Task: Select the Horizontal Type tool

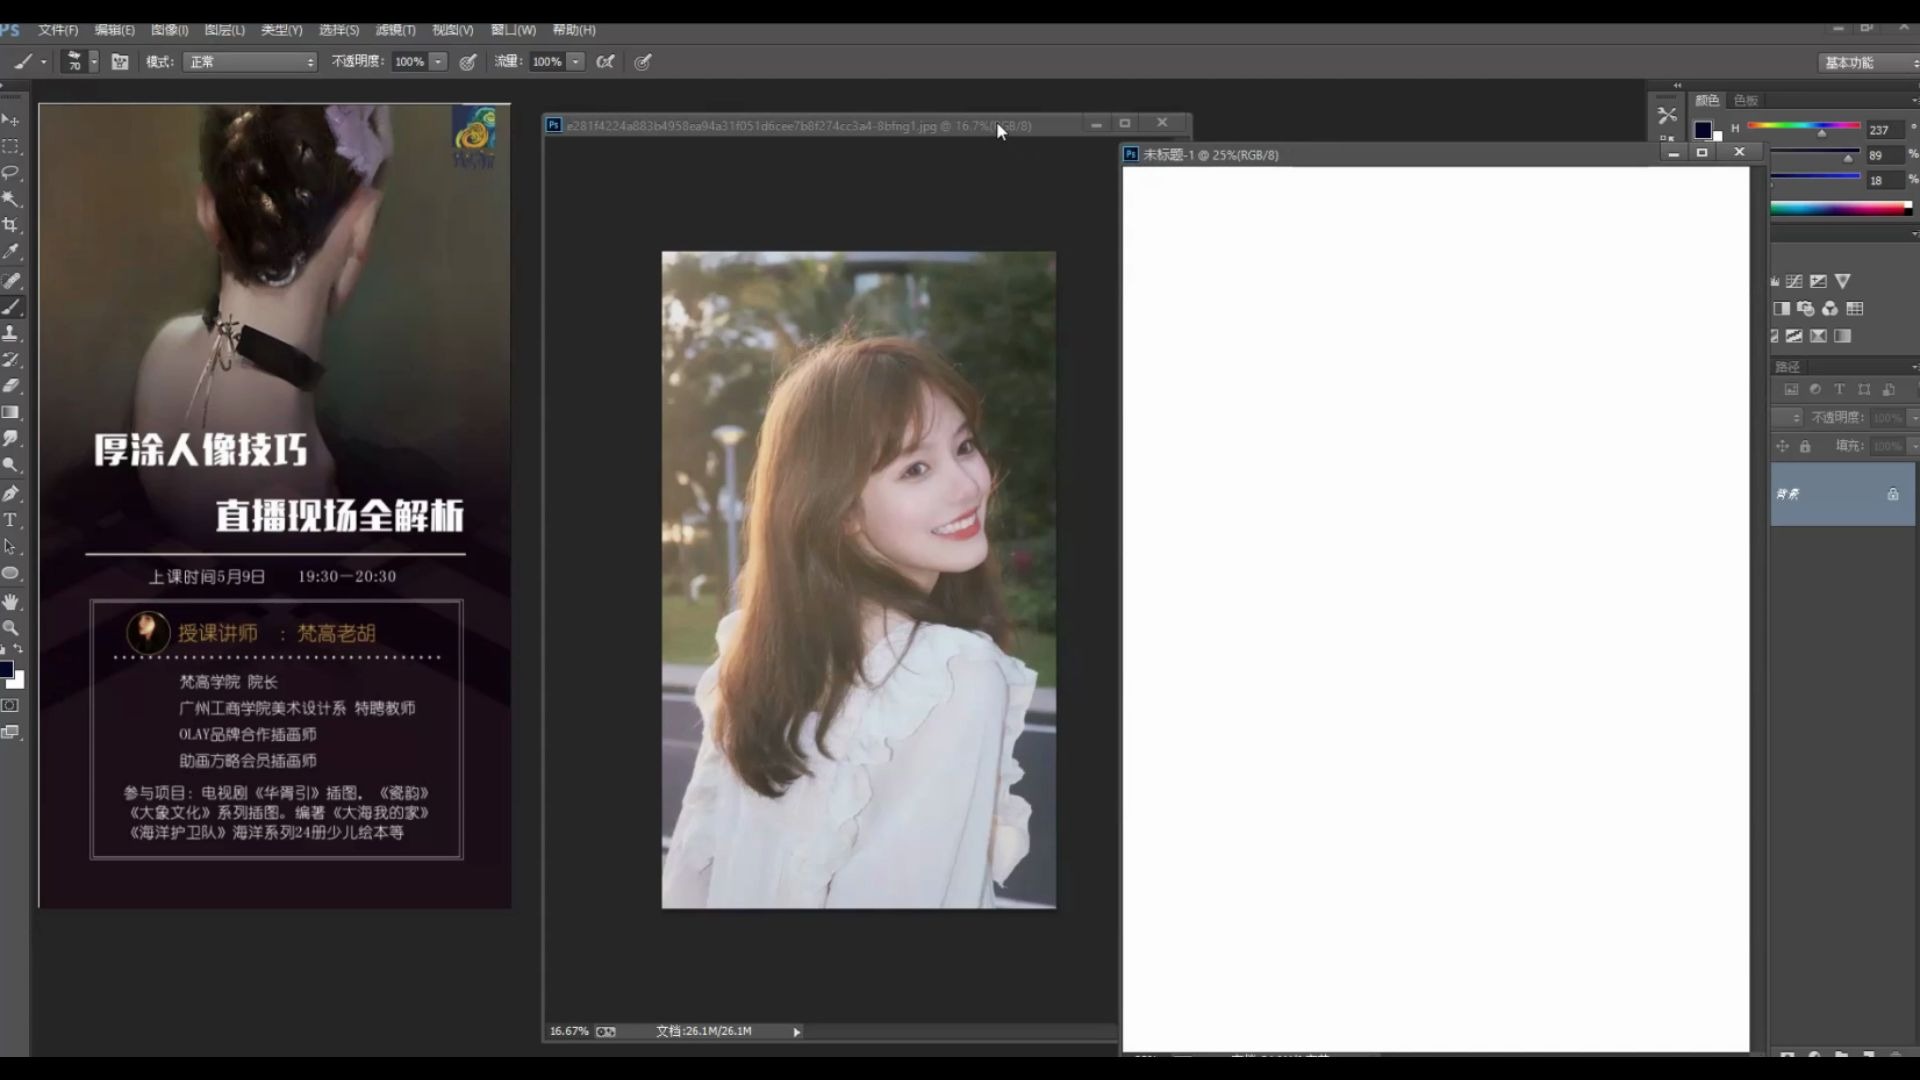Action: (11, 520)
